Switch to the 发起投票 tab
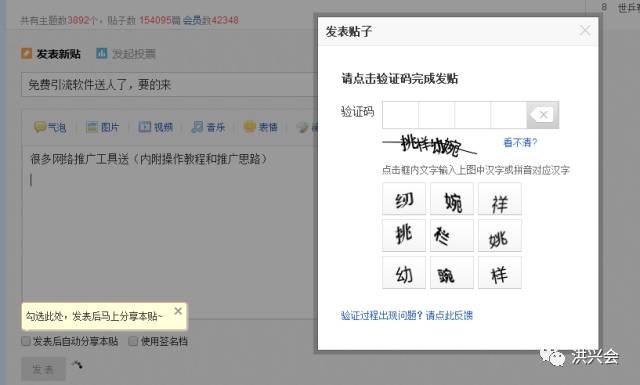 click(134, 54)
